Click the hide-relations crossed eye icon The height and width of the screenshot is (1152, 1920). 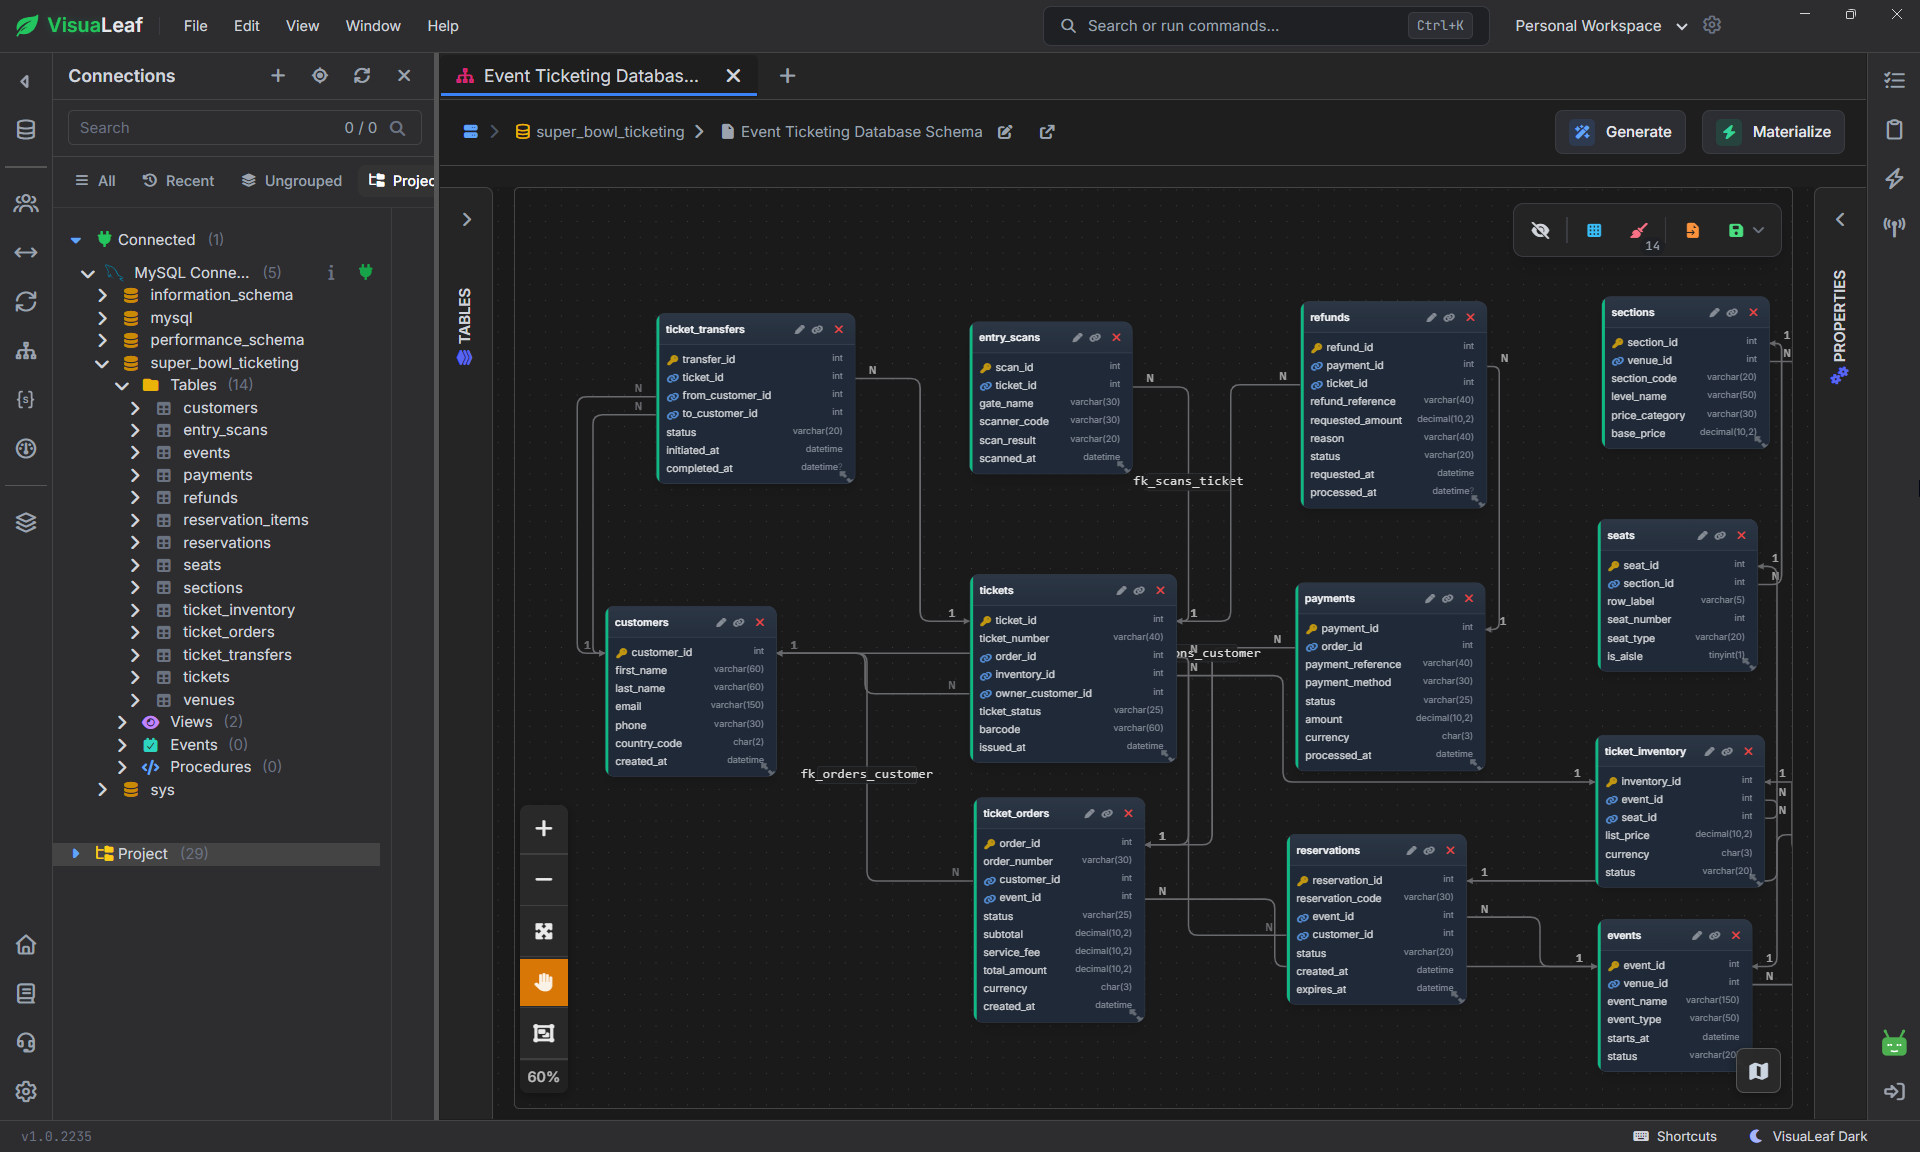pyautogui.click(x=1540, y=231)
